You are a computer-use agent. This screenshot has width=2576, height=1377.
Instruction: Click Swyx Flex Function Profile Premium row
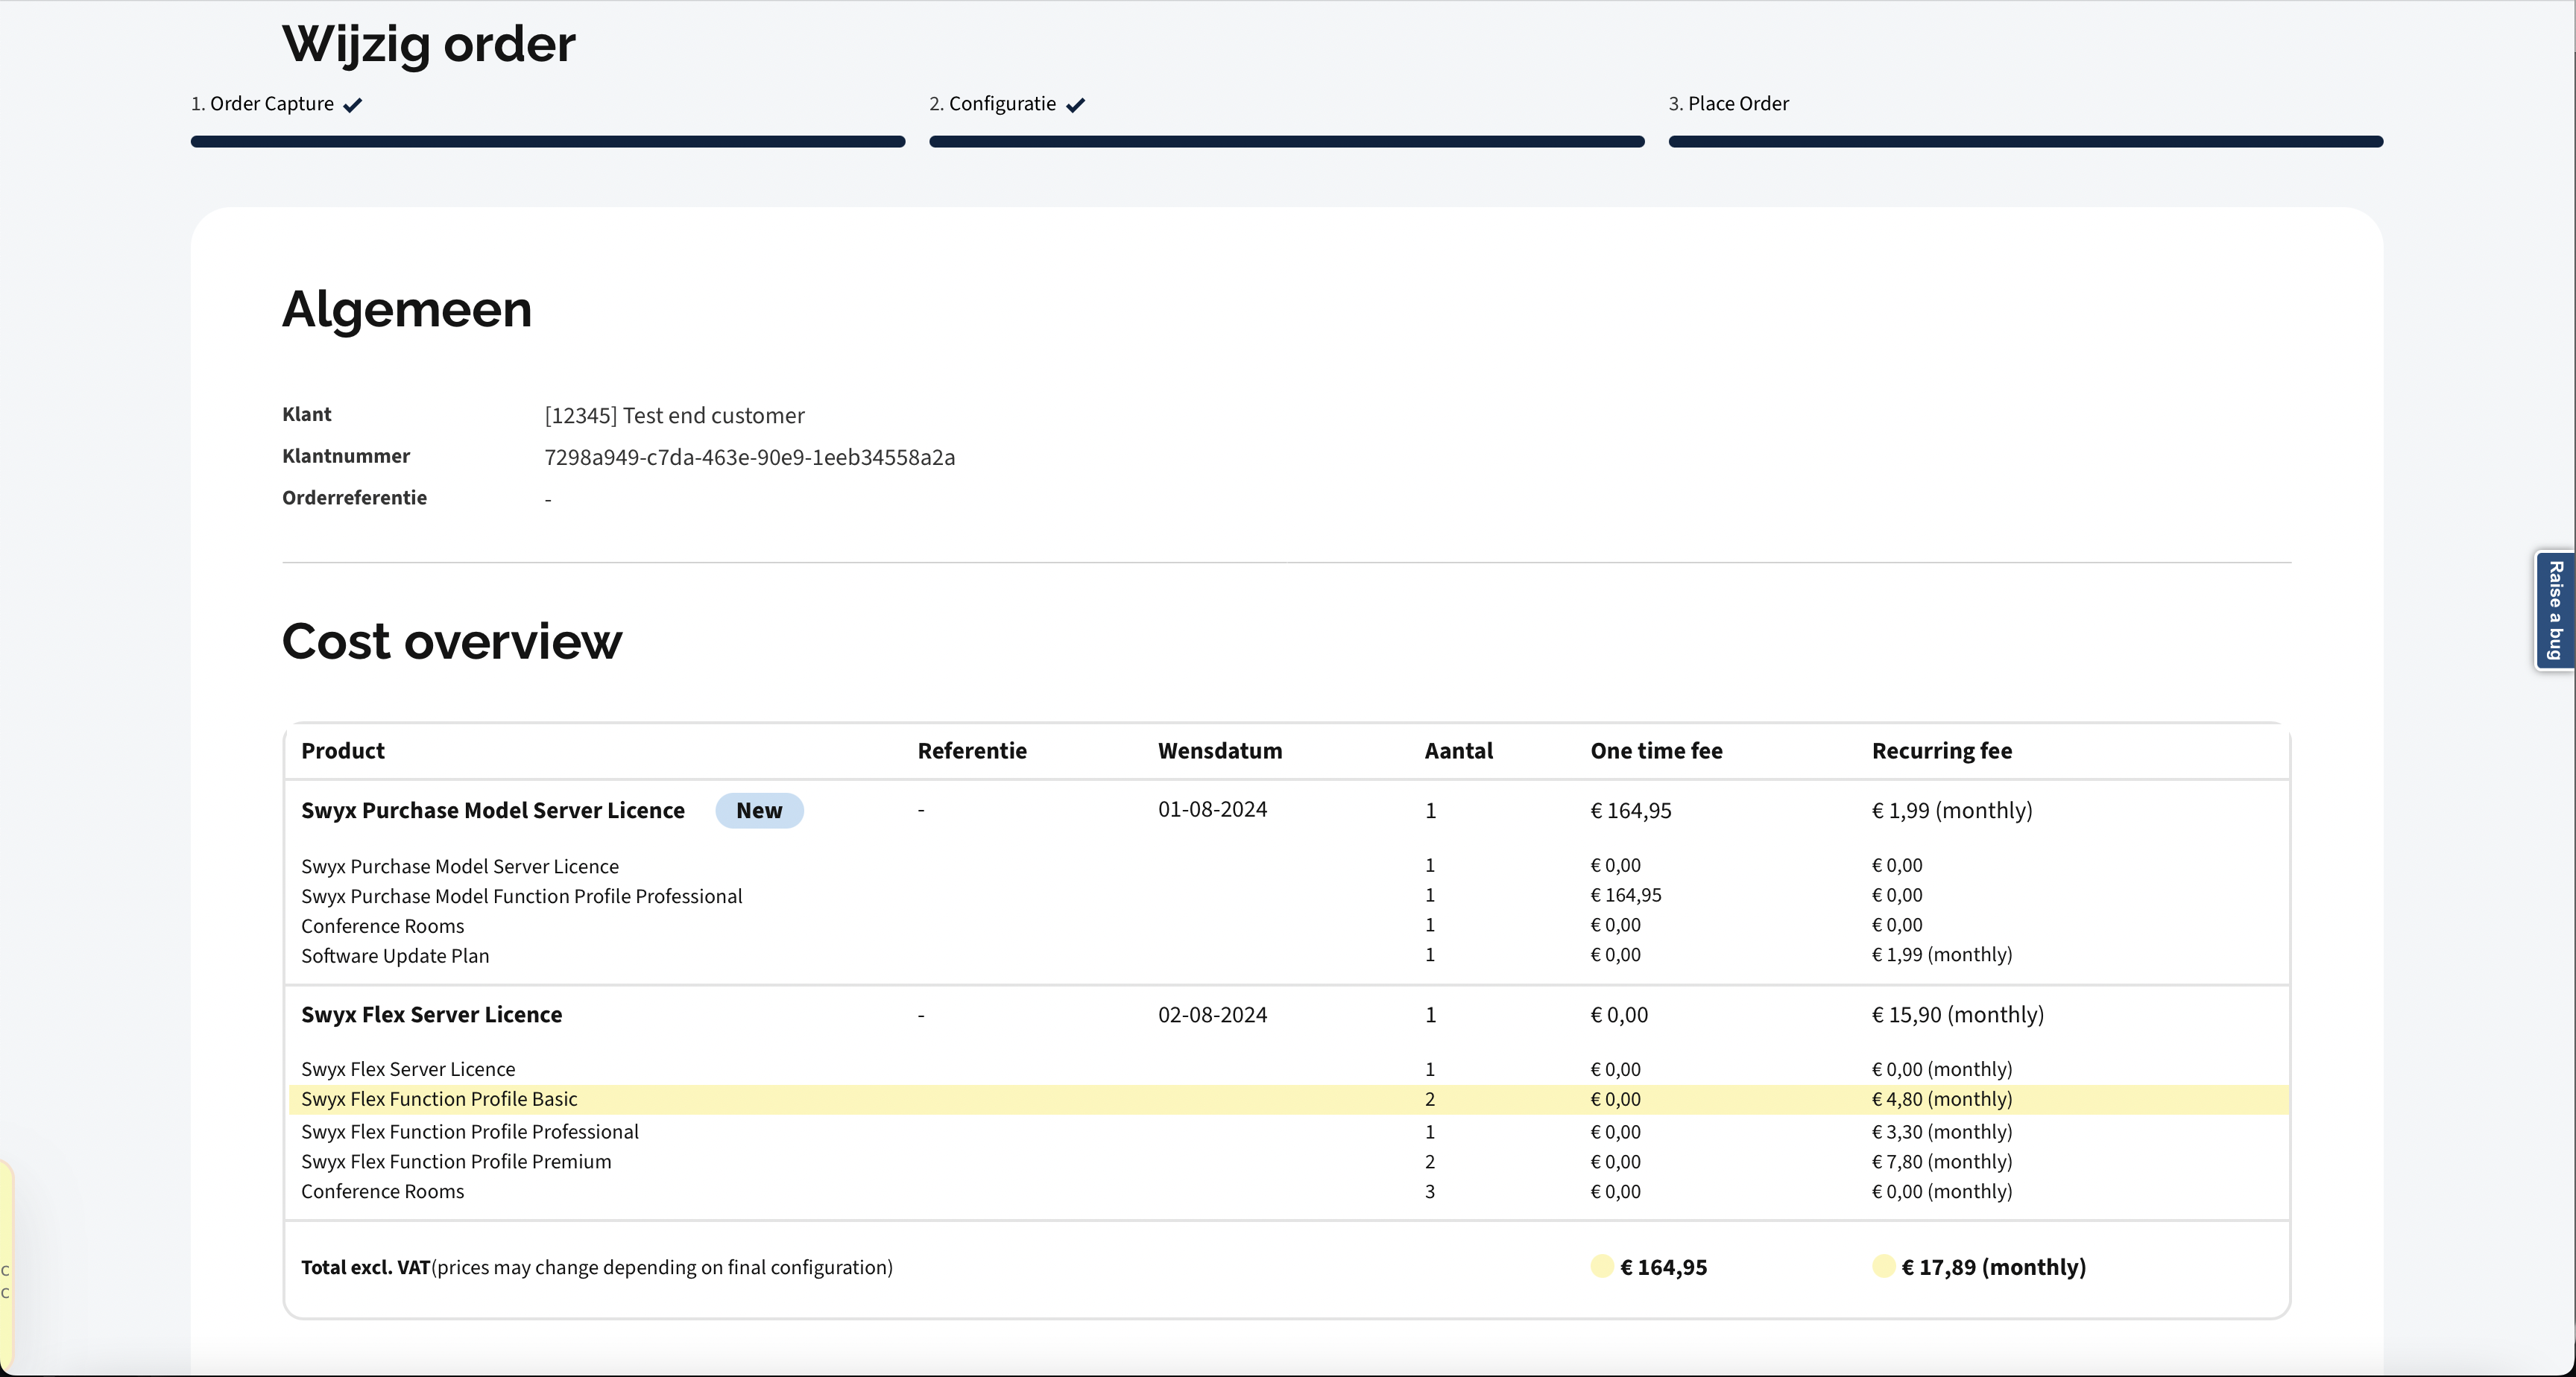click(x=456, y=1162)
